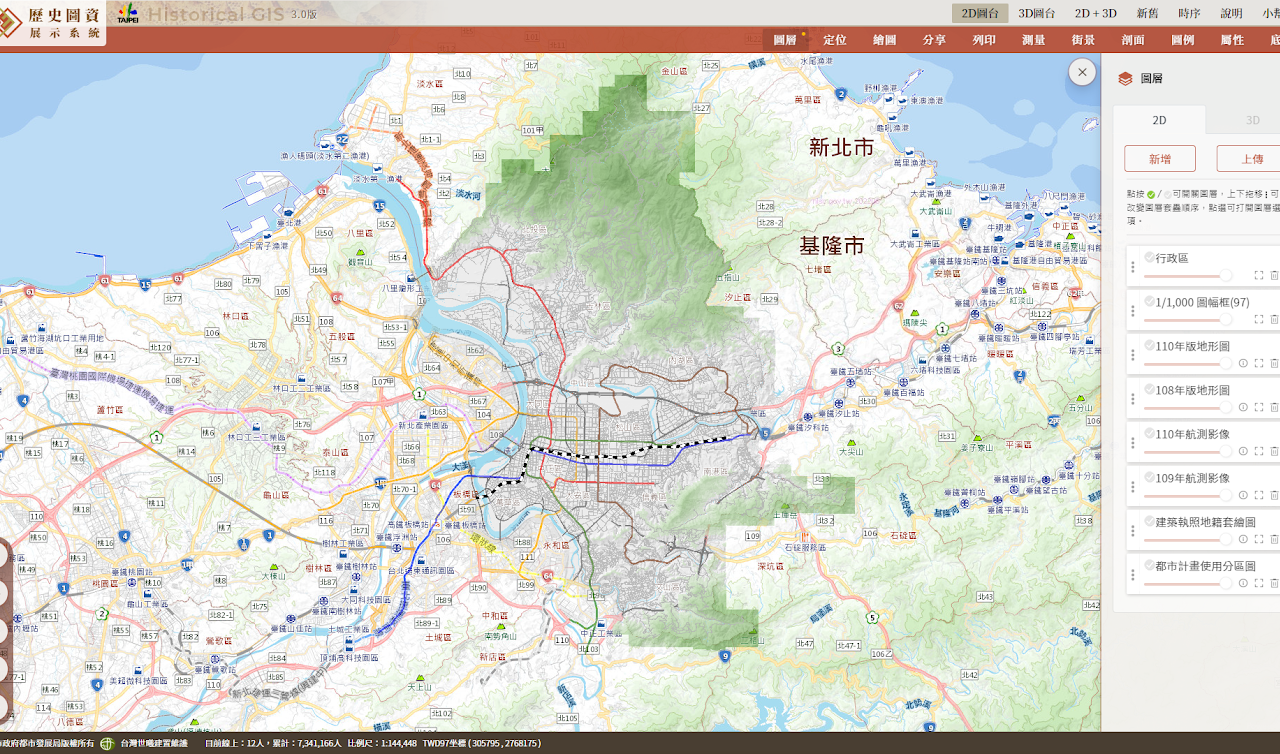Click the stacked-layers icon beside 圖層 heading
The image size is (1280, 754).
[1125, 78]
